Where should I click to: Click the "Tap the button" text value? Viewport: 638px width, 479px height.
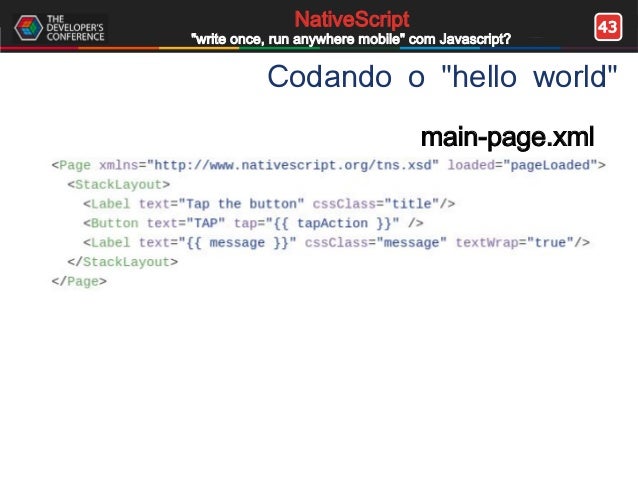point(241,203)
